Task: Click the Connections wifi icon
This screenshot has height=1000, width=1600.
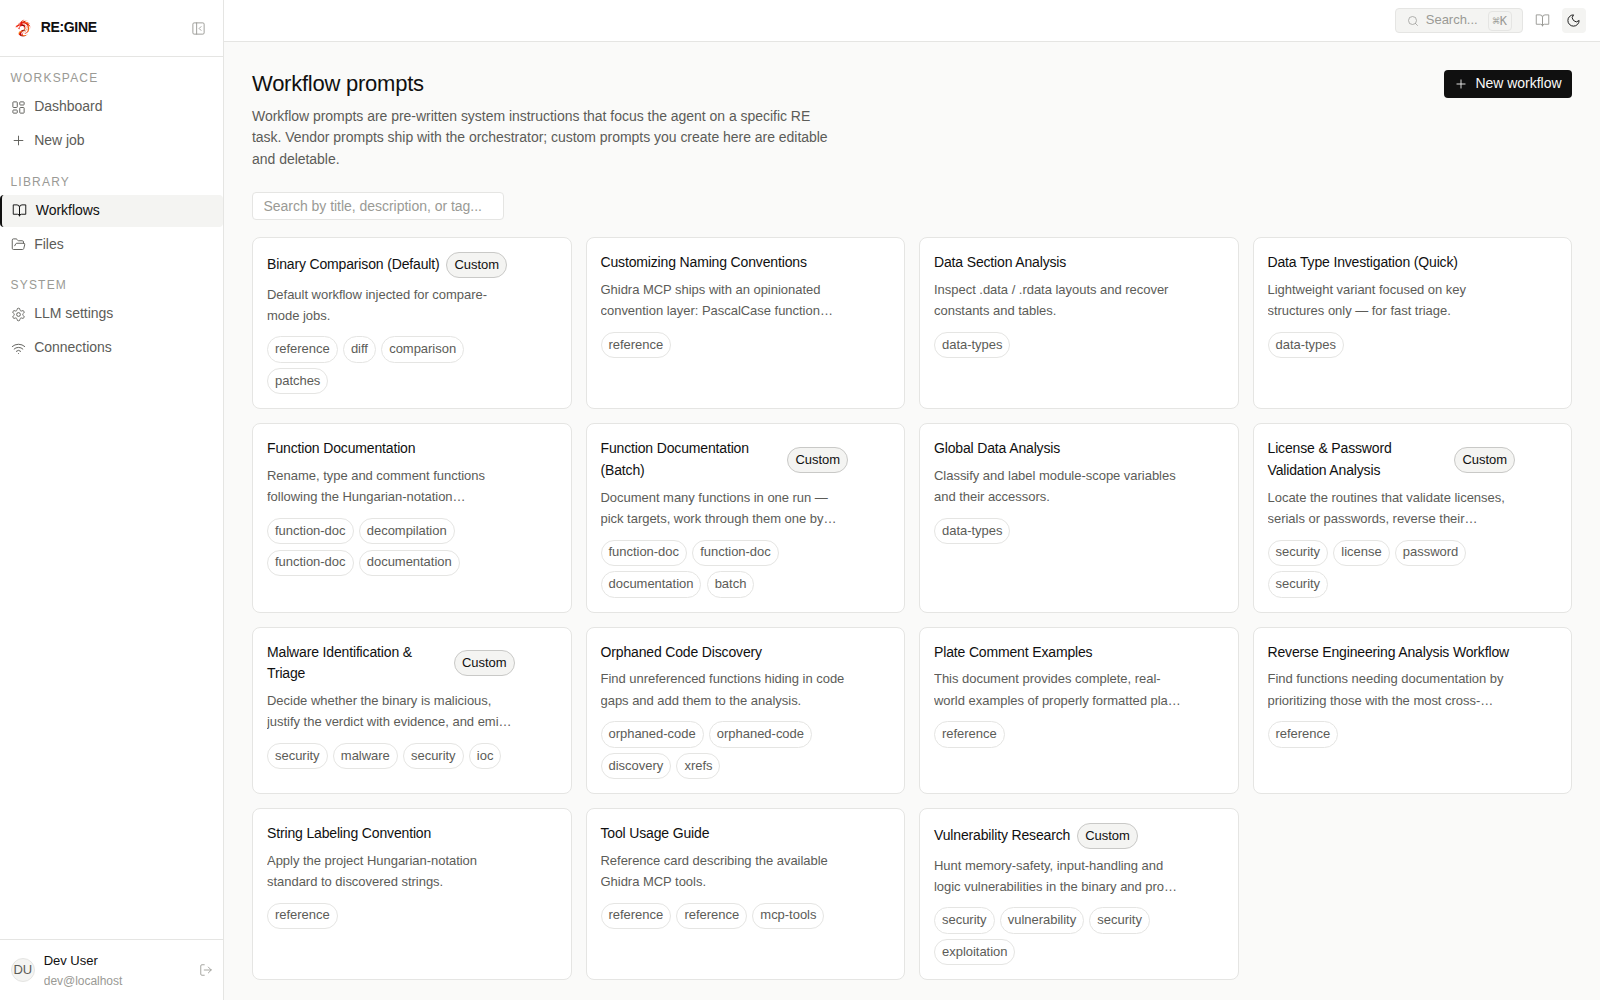Action: click(18, 348)
